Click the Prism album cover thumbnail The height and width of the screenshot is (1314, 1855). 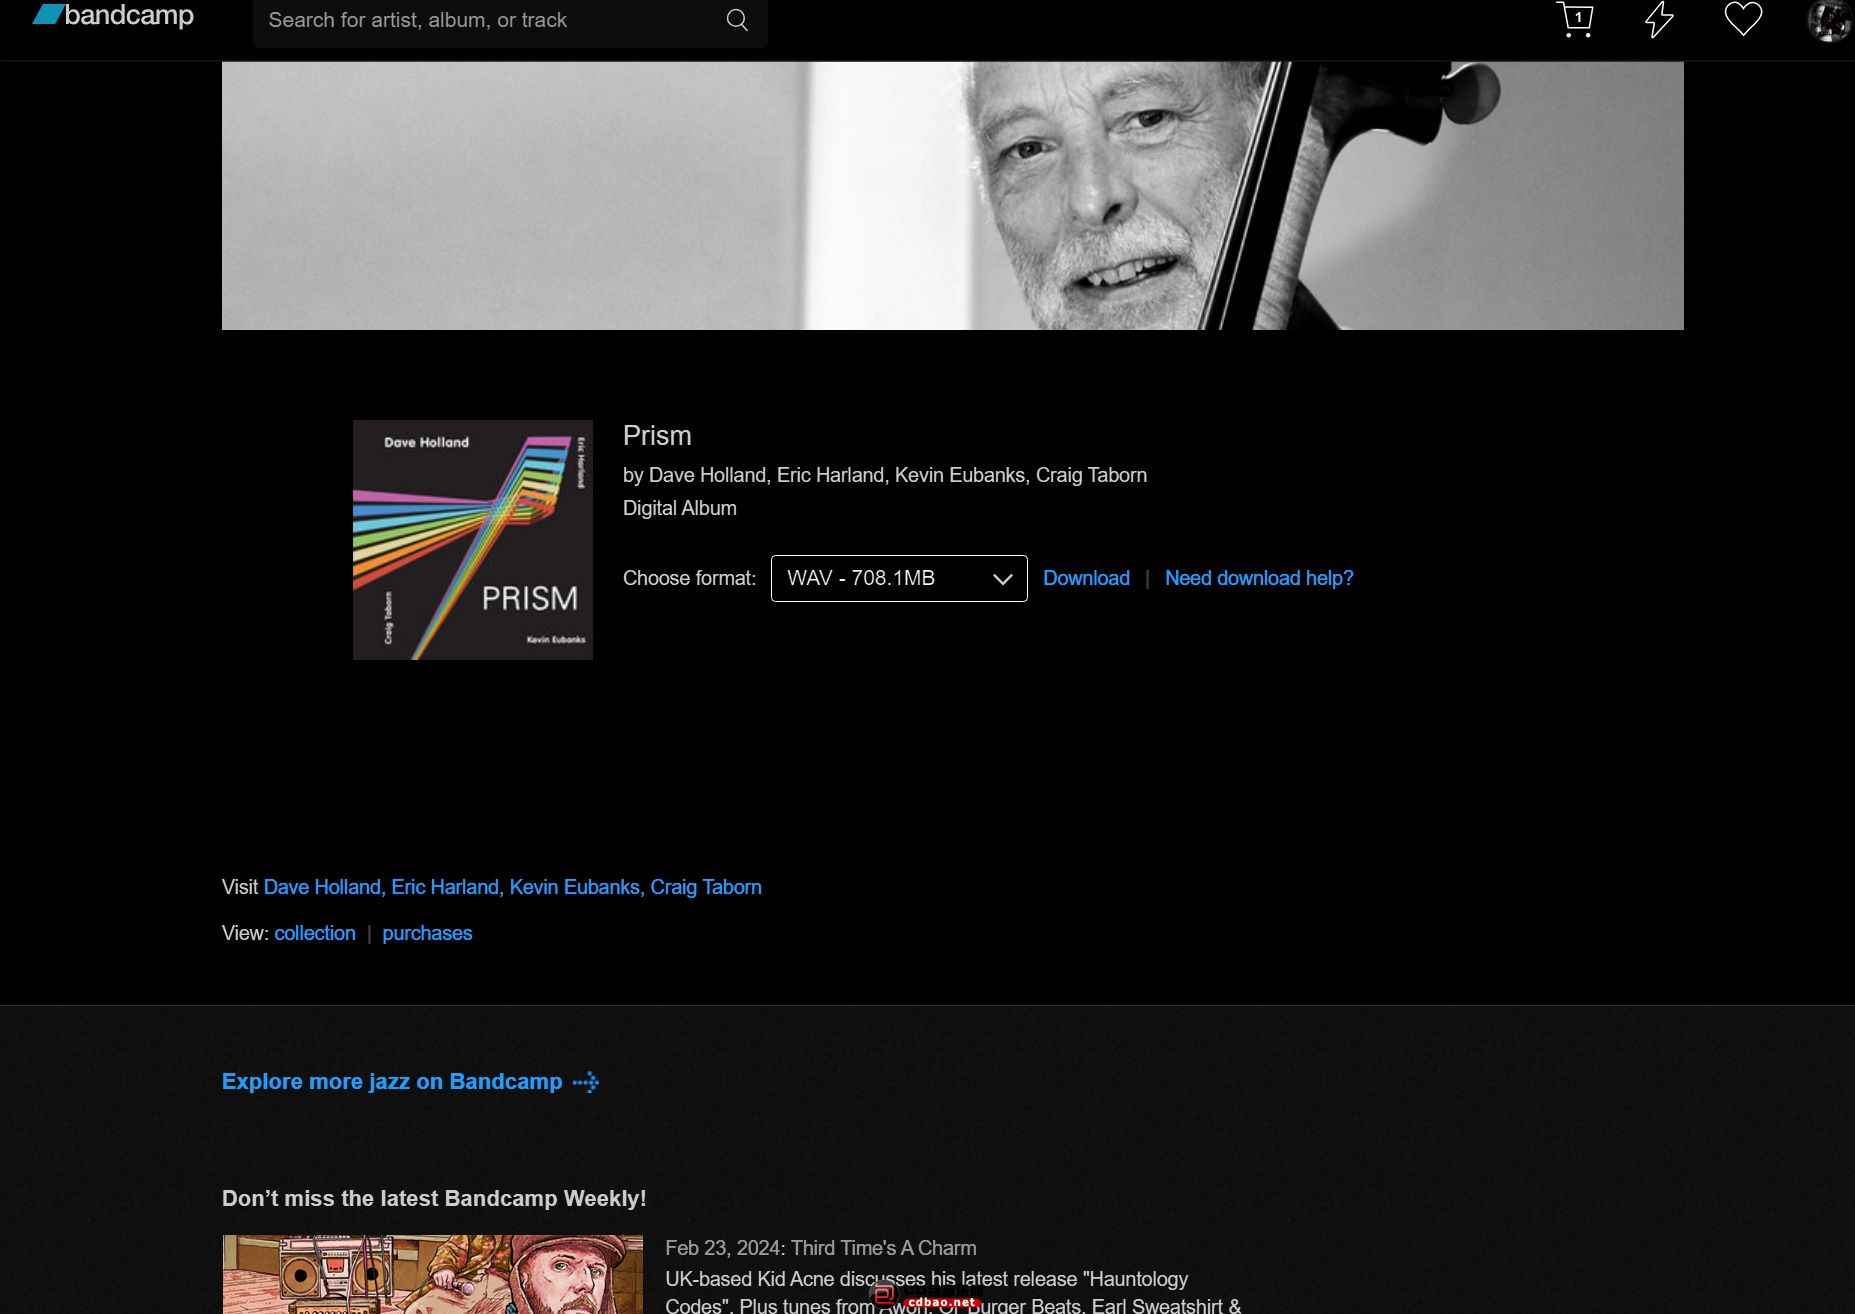click(473, 540)
